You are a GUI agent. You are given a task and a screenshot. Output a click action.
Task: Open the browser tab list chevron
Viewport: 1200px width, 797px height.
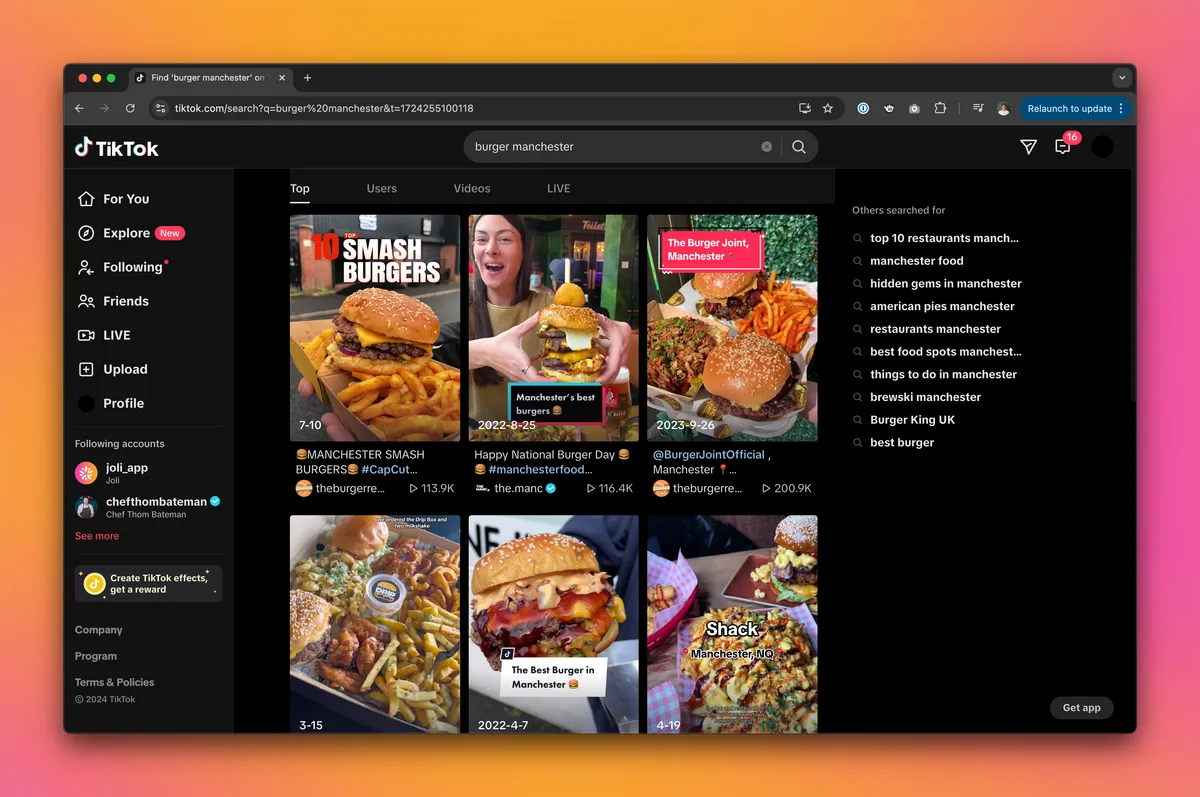[x=1122, y=77]
